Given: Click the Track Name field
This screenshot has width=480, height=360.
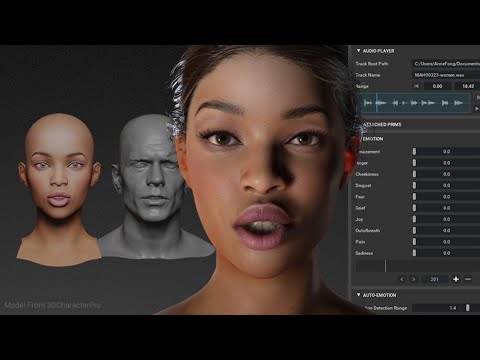Looking at the screenshot, I should click(x=446, y=75).
